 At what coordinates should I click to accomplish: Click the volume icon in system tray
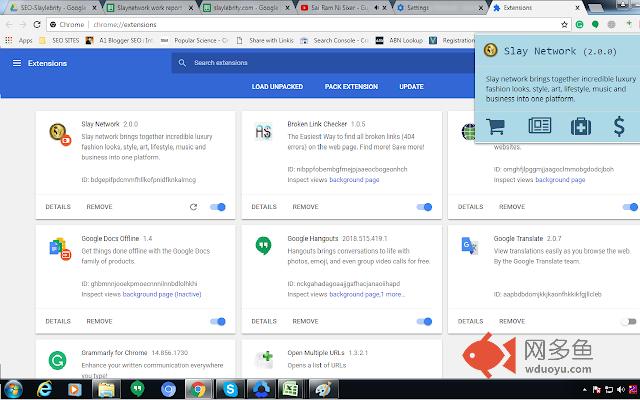[621, 389]
